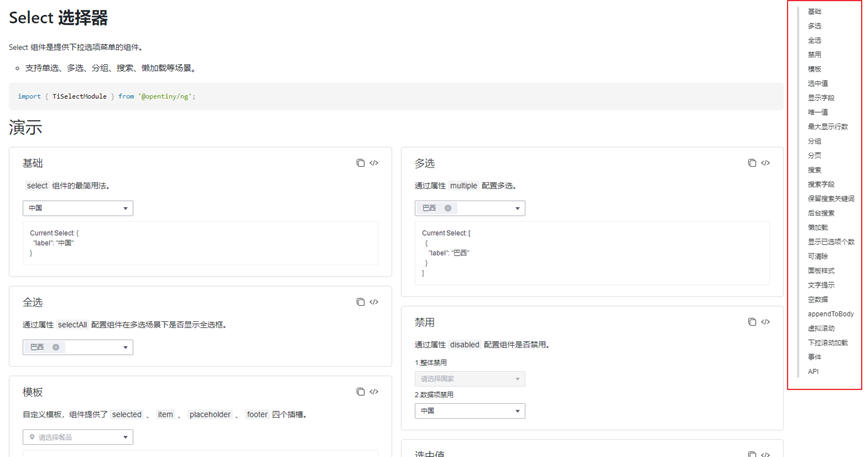Jump to 文字提示 section
Viewport: 865px width, 457px height.
pyautogui.click(x=821, y=285)
